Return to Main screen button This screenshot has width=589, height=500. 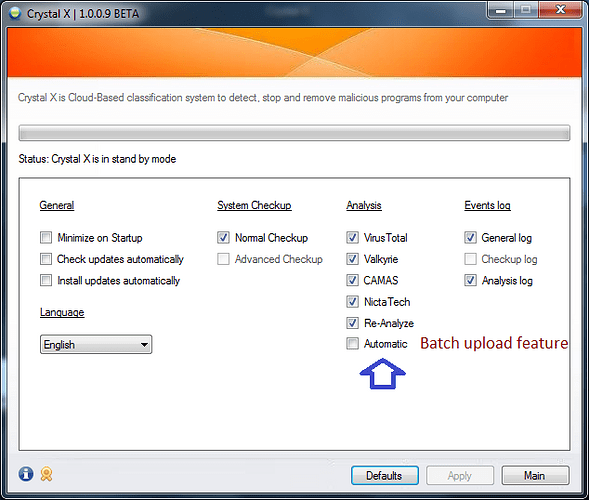pyautogui.click(x=535, y=476)
